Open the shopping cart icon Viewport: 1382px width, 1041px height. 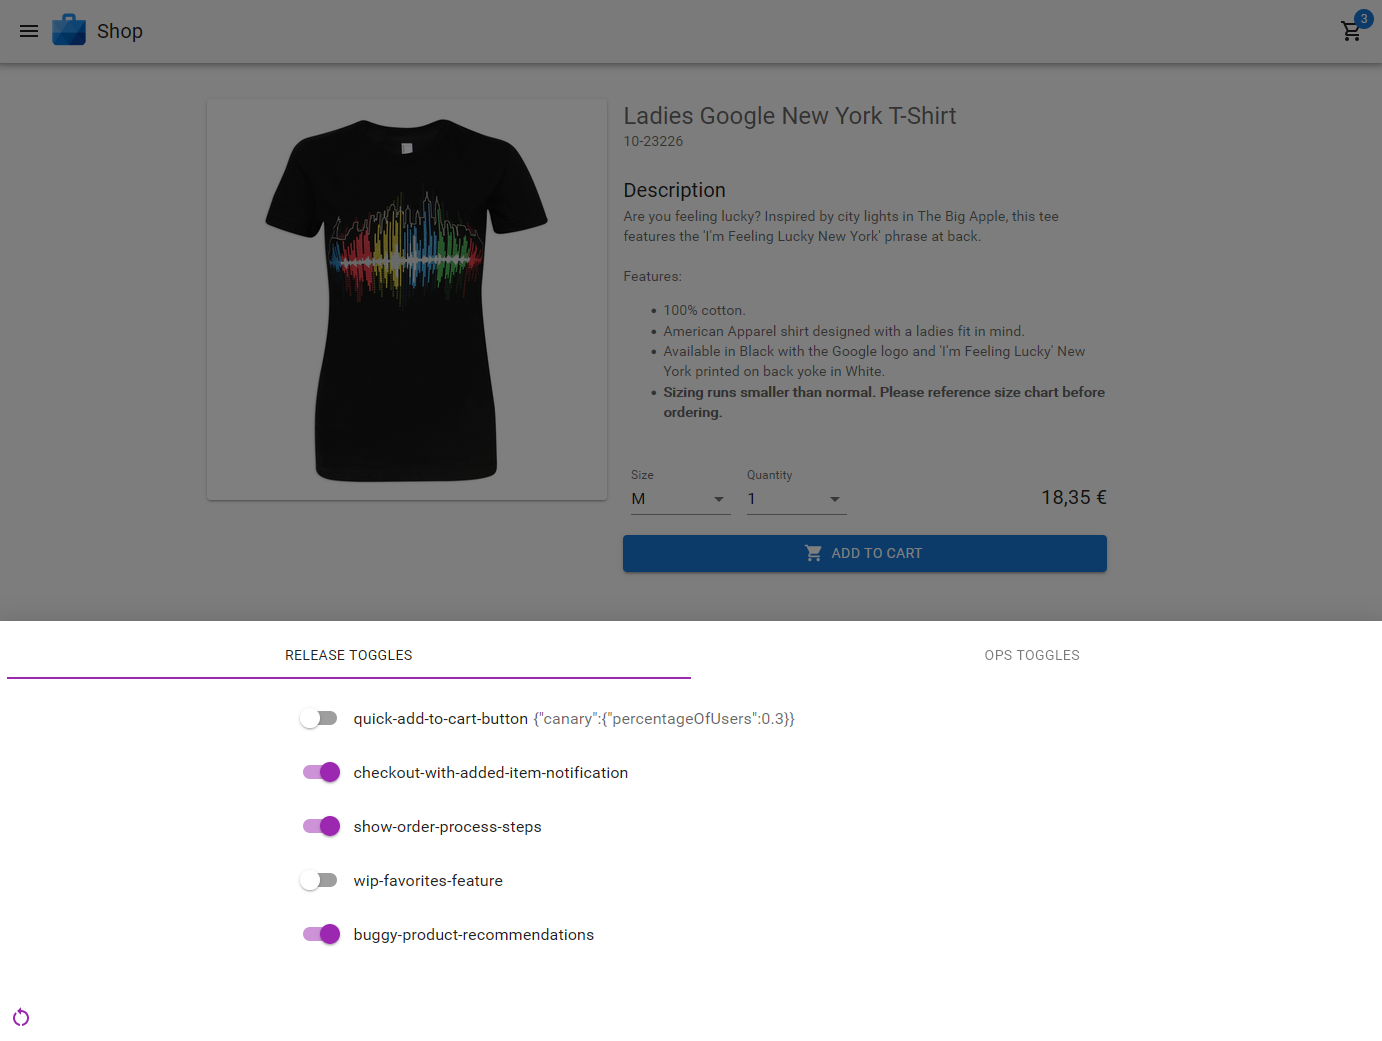pos(1351,31)
